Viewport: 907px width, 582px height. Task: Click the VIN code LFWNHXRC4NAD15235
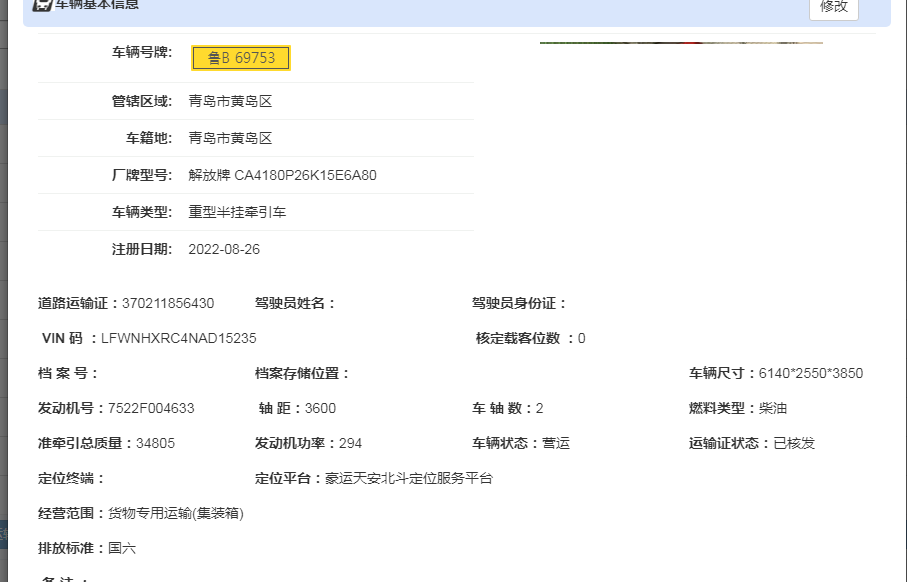(x=179, y=338)
